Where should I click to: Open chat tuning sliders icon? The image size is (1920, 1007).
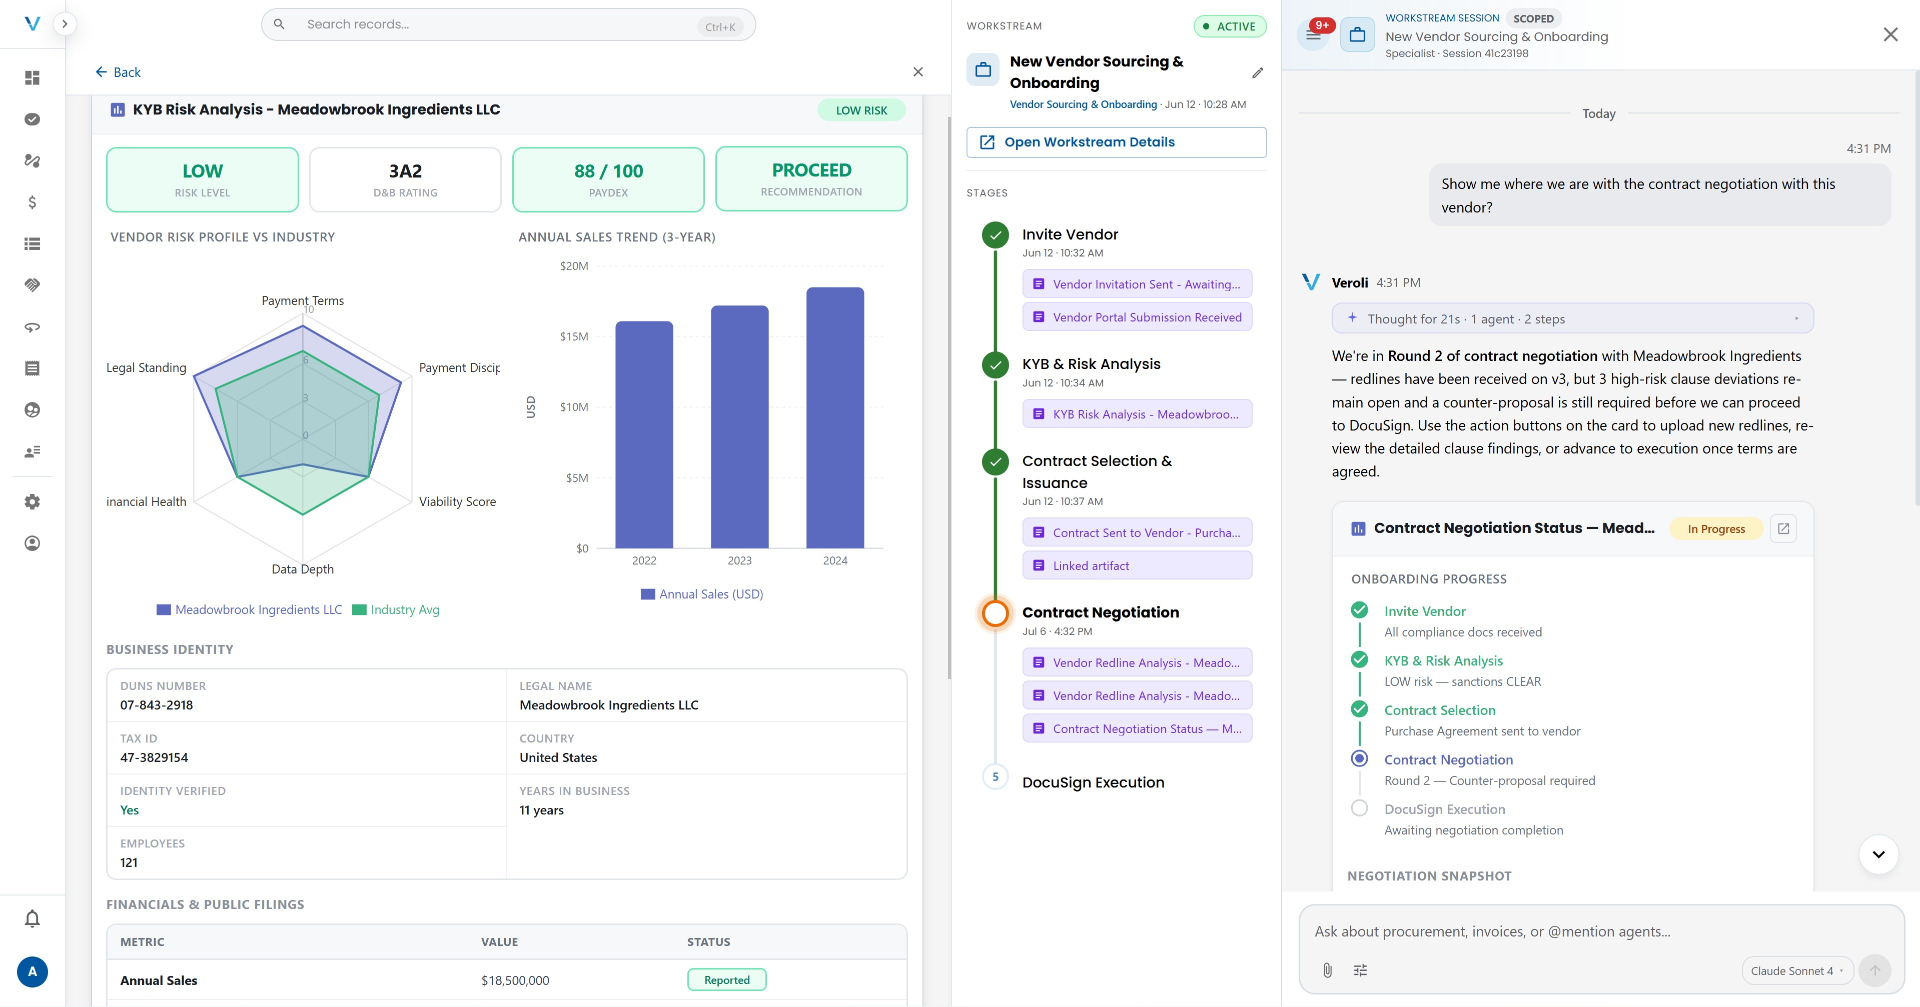point(1360,970)
